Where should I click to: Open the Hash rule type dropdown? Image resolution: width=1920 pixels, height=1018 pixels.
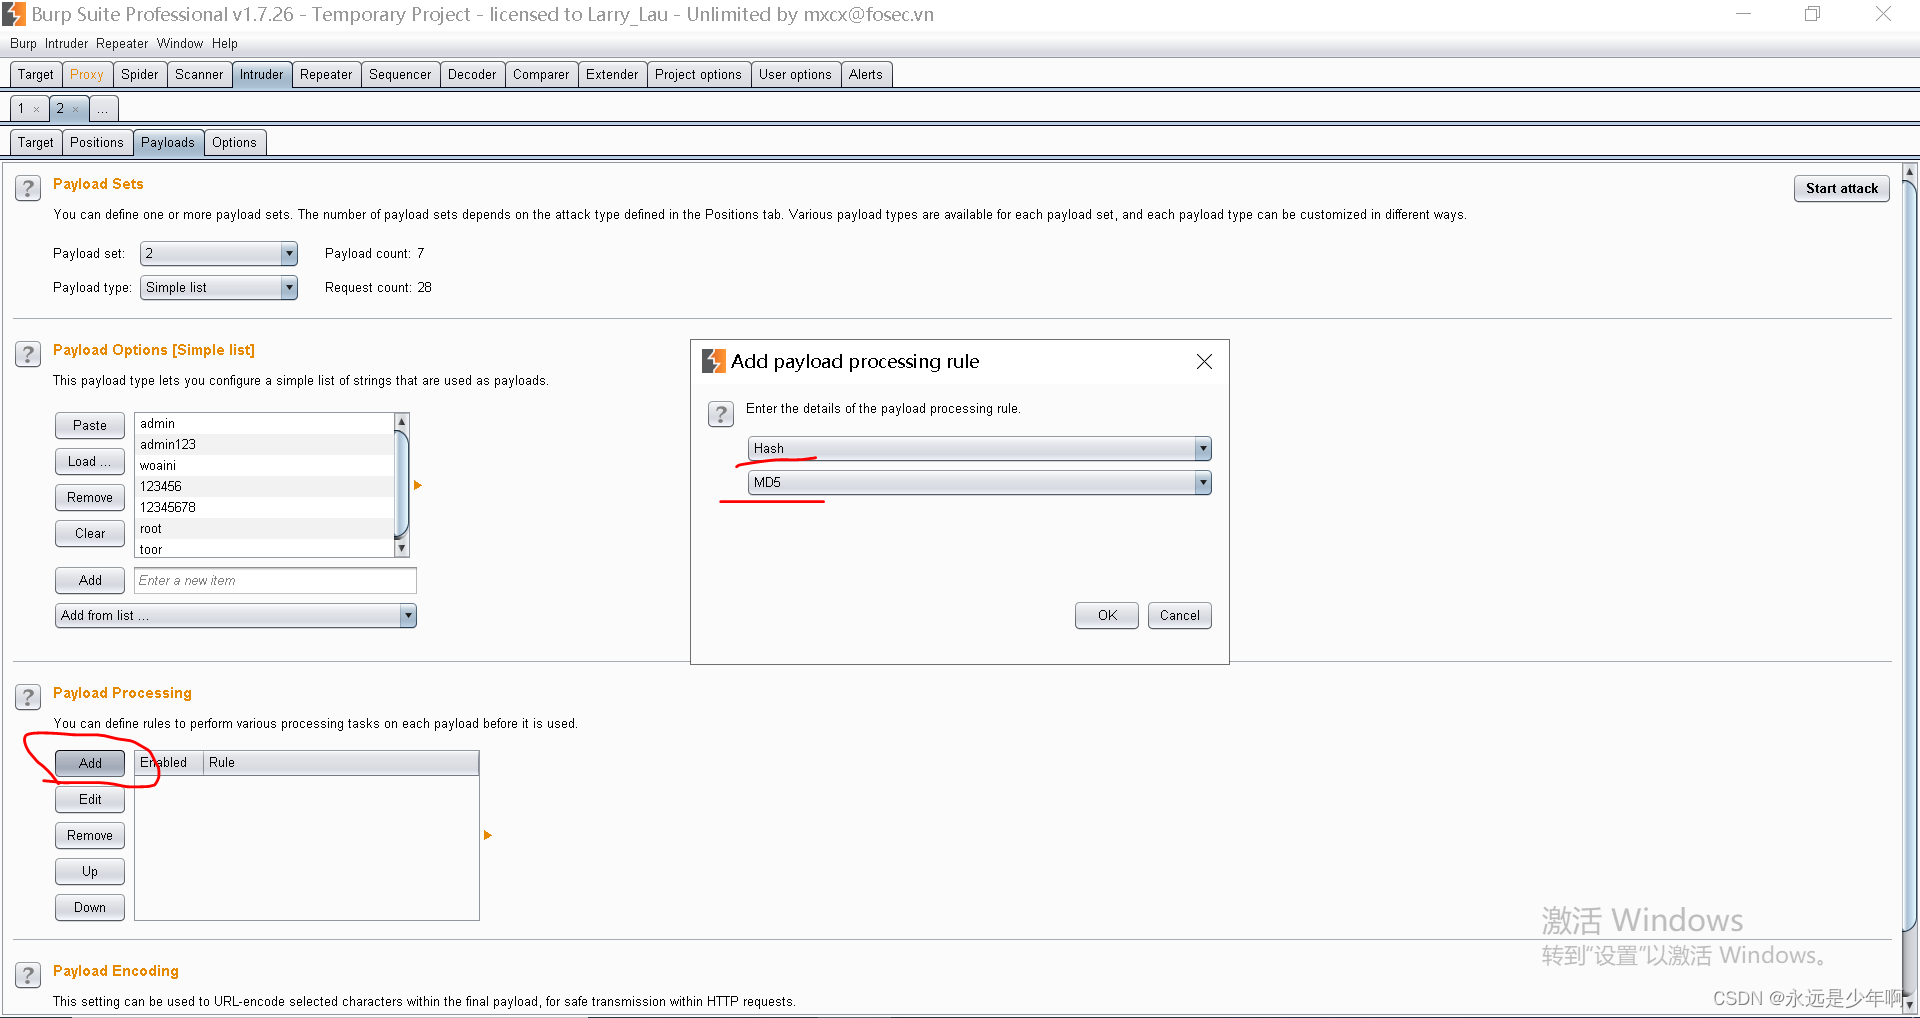coord(979,449)
